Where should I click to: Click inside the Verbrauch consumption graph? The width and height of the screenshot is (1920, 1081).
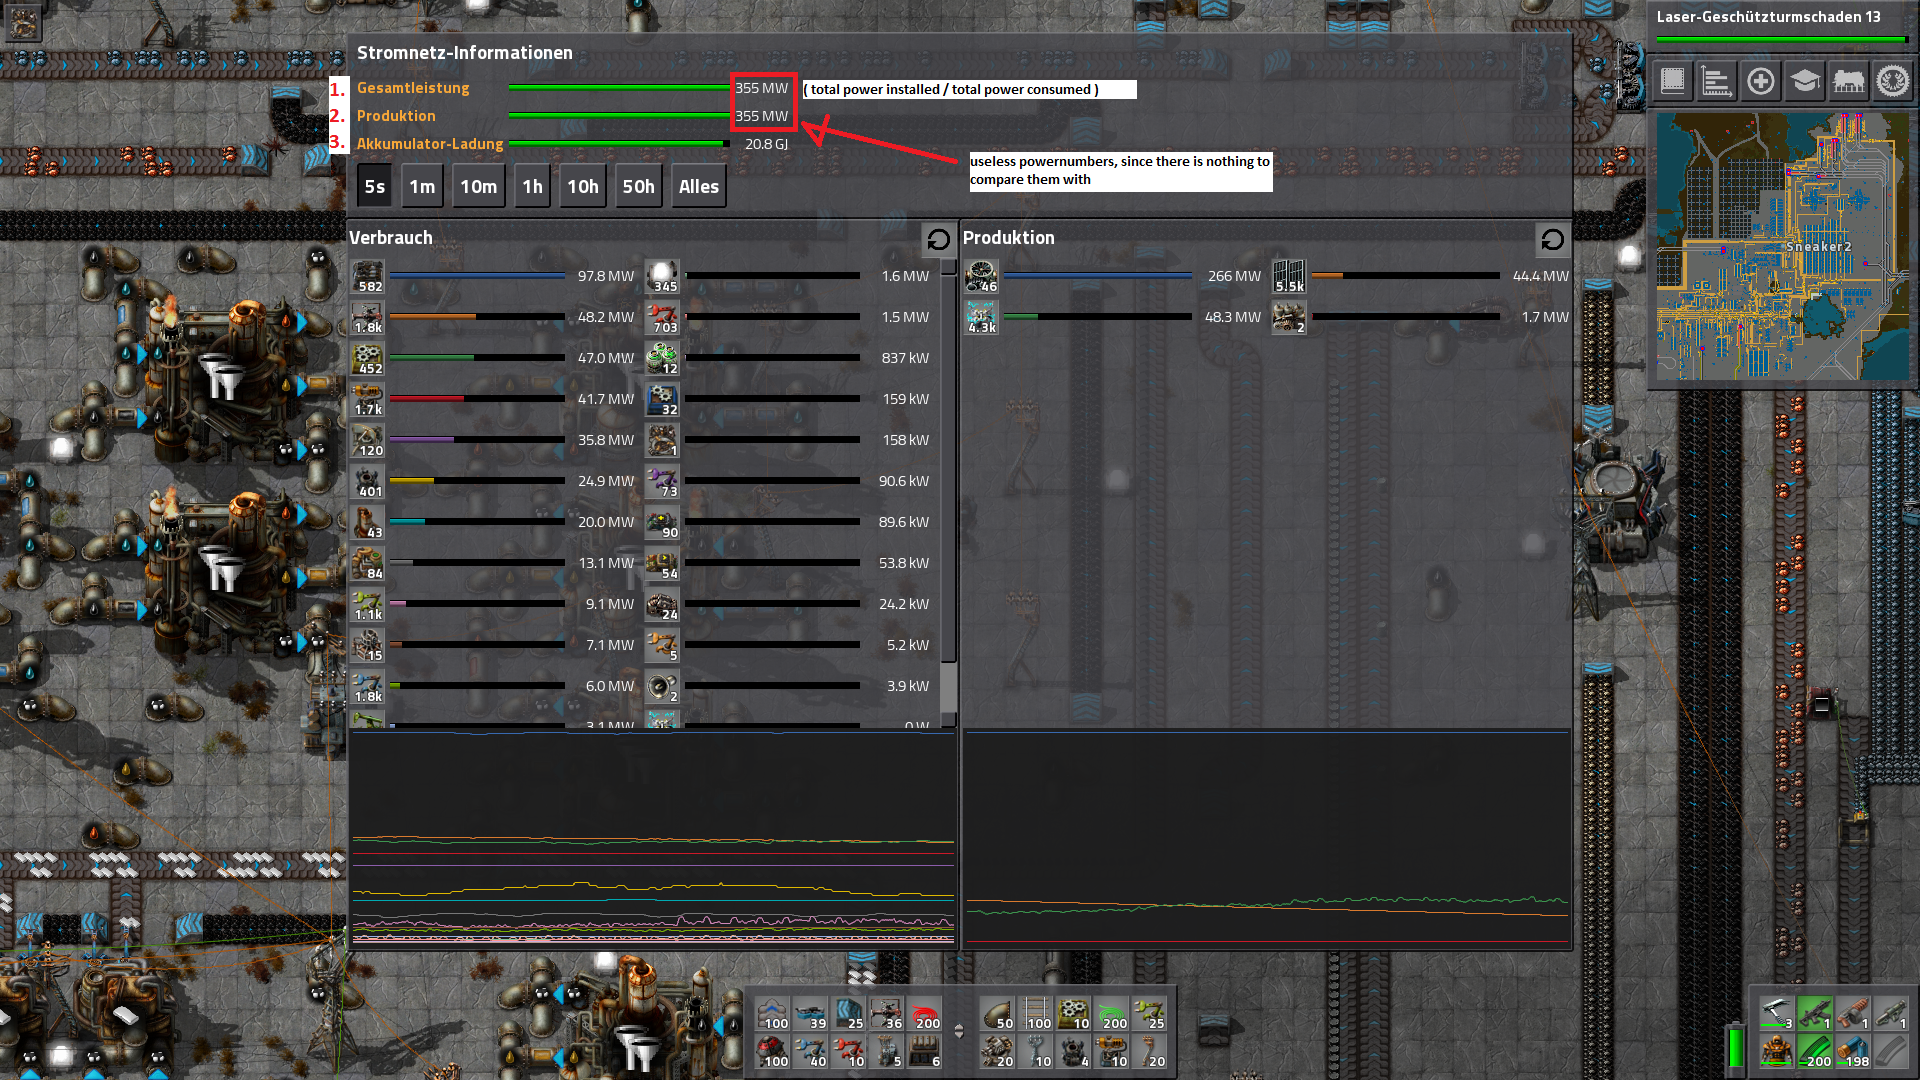click(x=653, y=838)
